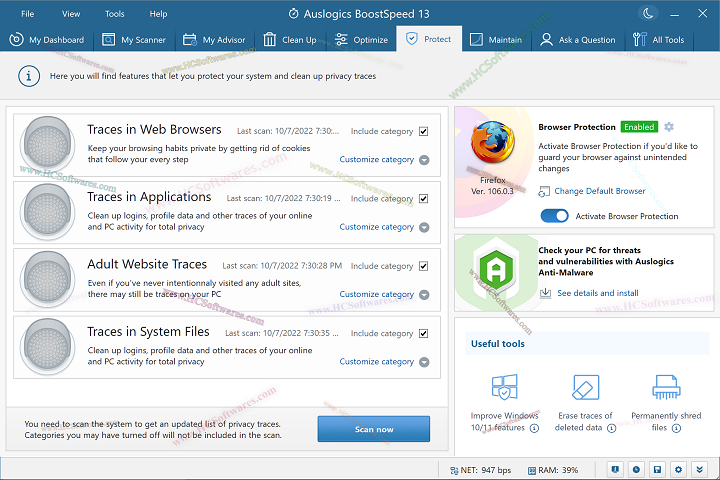Click the Browser Protection settings gear icon
The image size is (720, 480).
(669, 127)
